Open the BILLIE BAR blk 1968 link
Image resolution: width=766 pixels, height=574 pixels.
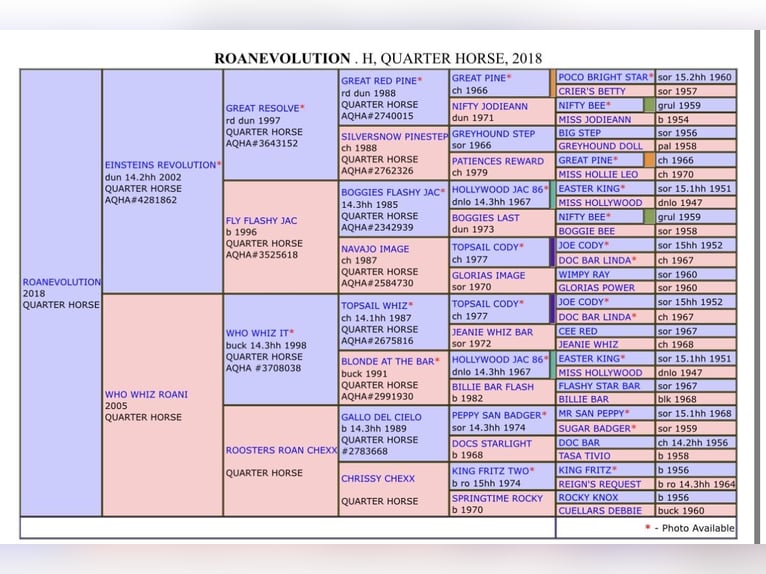tap(583, 399)
